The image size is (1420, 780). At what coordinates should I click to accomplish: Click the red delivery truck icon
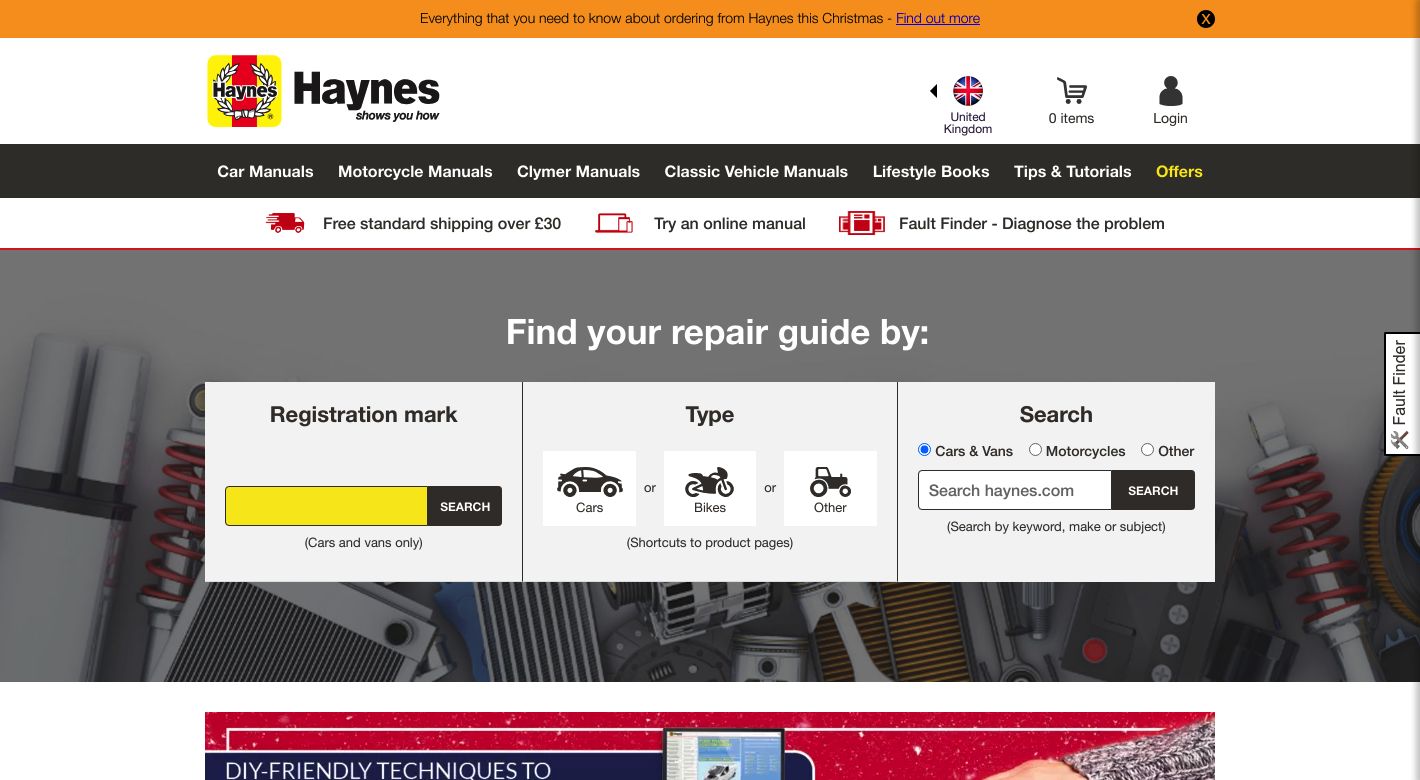pos(285,223)
